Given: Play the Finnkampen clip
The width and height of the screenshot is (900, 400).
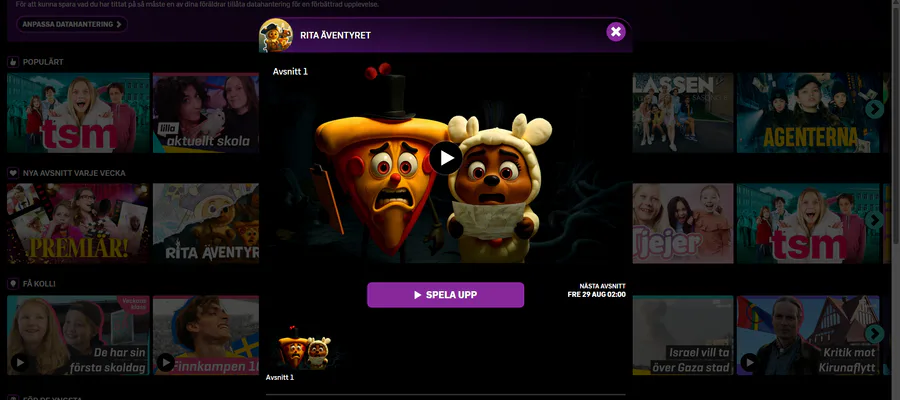Looking at the screenshot, I should coord(166,362).
